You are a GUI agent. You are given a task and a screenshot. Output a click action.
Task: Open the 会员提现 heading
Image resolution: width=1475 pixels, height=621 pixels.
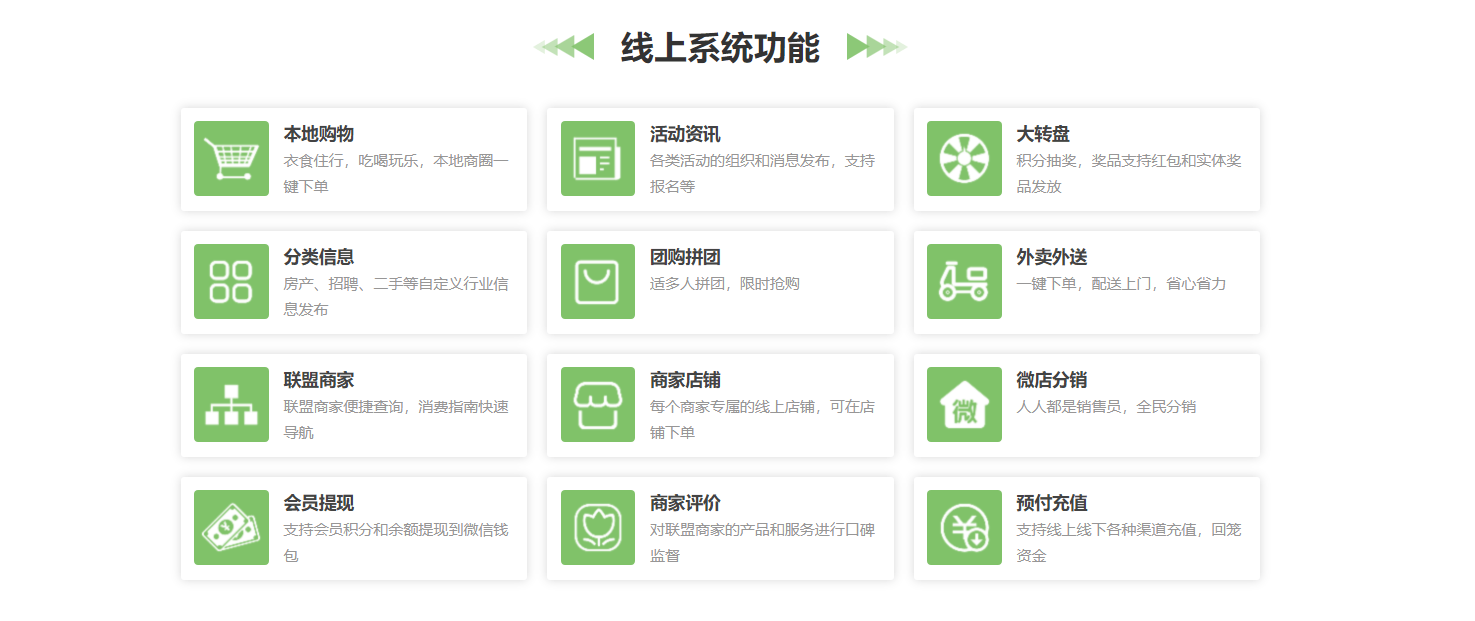pos(318,503)
